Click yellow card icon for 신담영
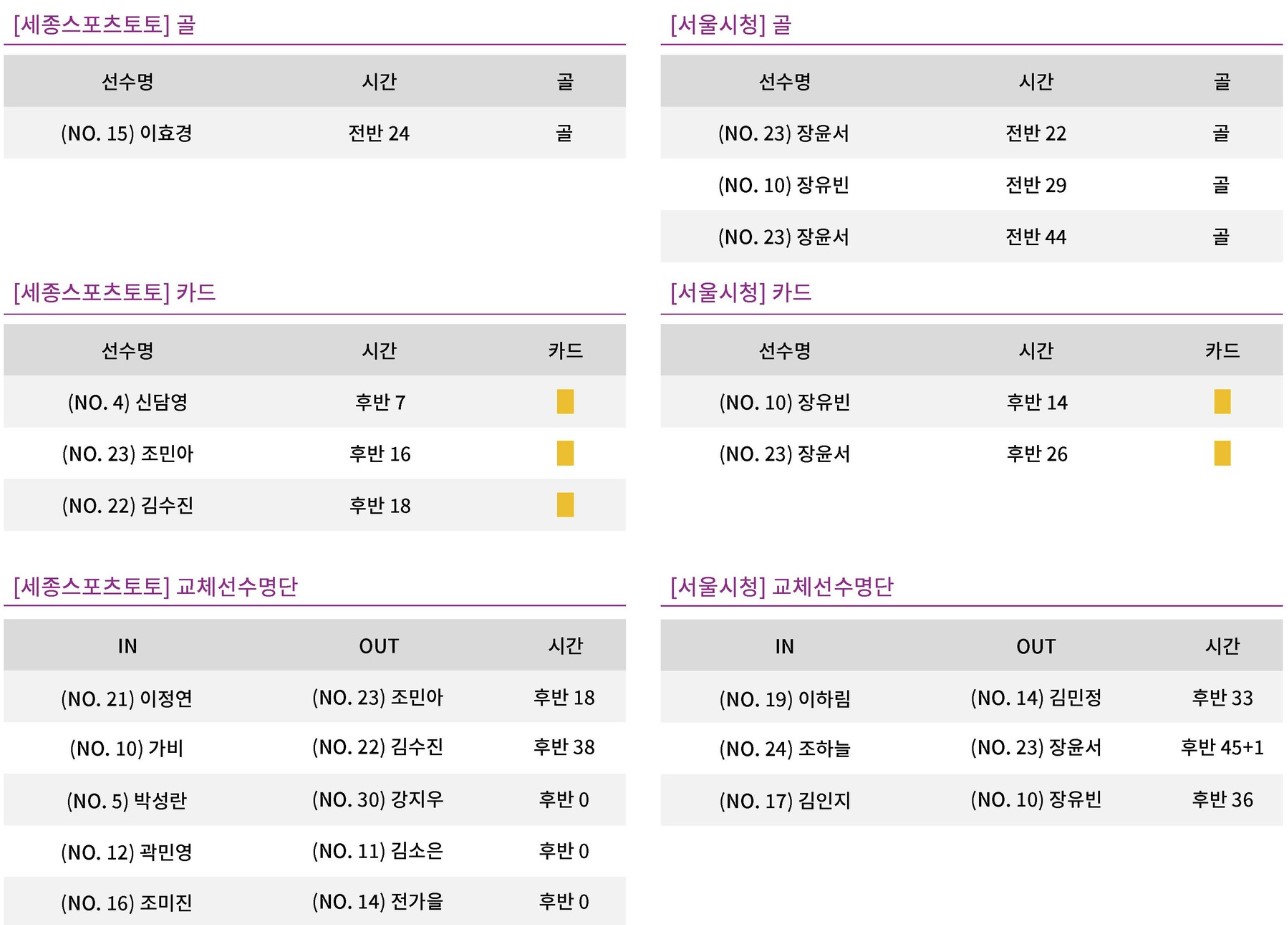 pyautogui.click(x=565, y=402)
